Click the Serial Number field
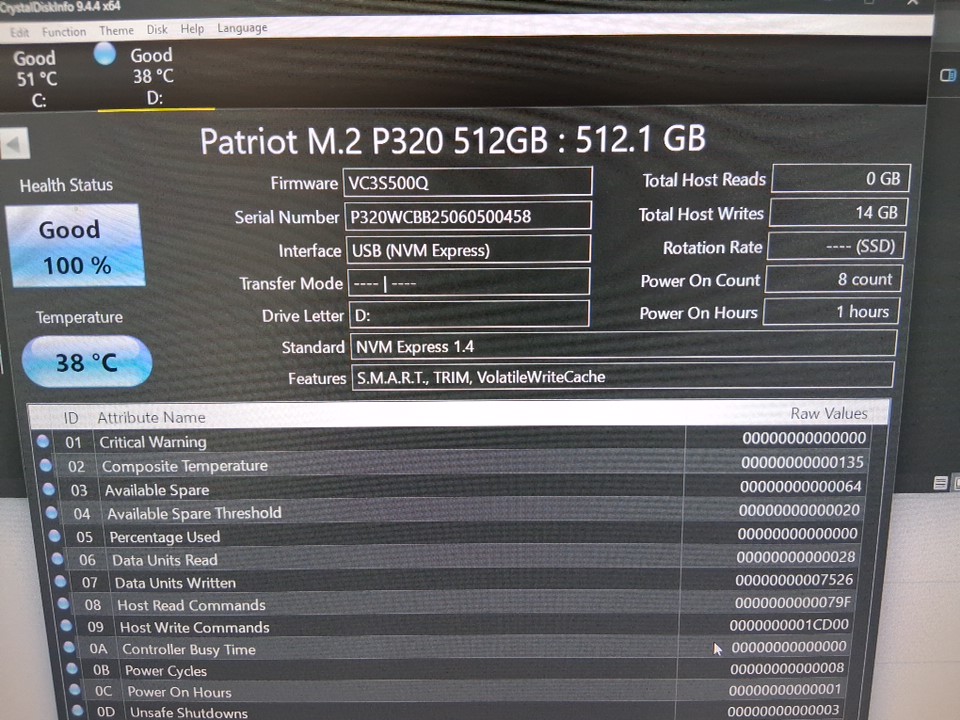Screen dimensions: 960x720 click(x=468, y=216)
